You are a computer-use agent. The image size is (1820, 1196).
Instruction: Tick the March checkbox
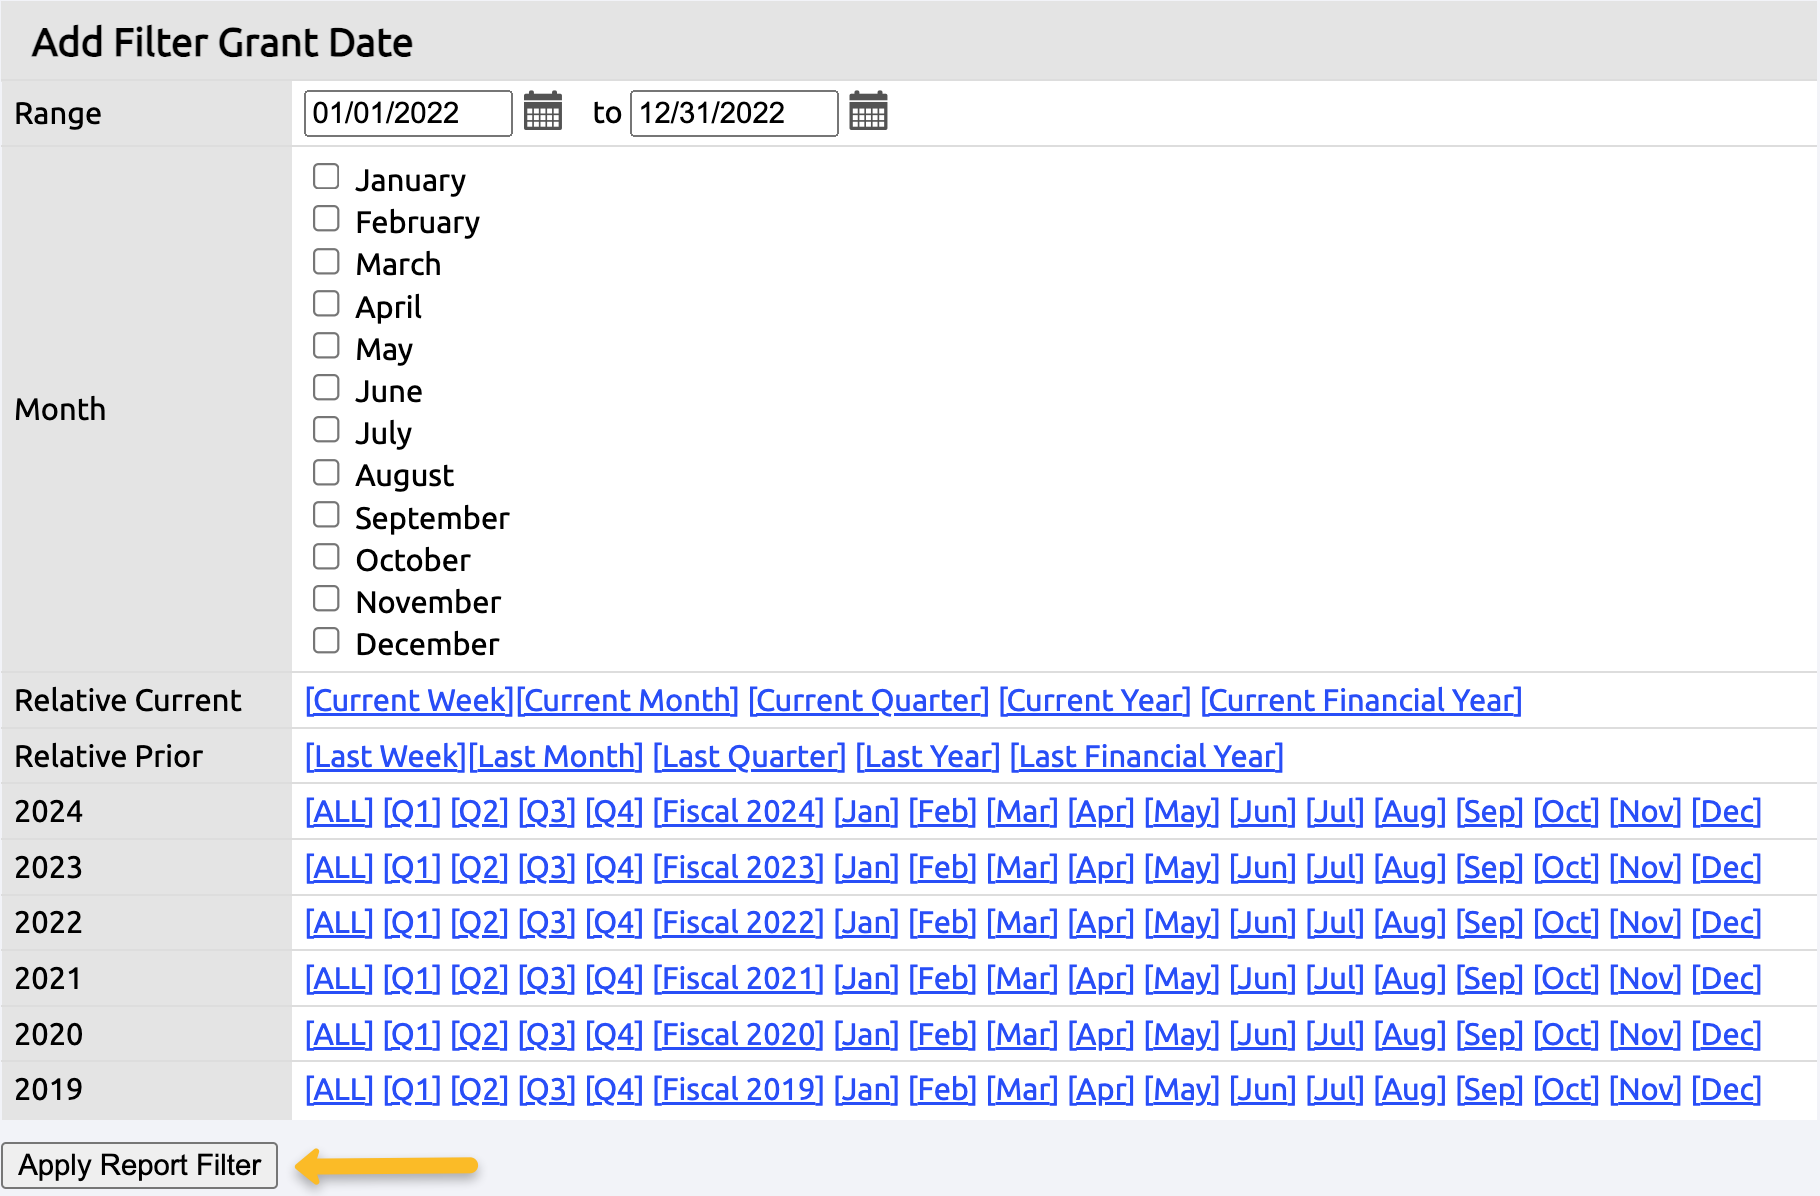click(x=326, y=262)
